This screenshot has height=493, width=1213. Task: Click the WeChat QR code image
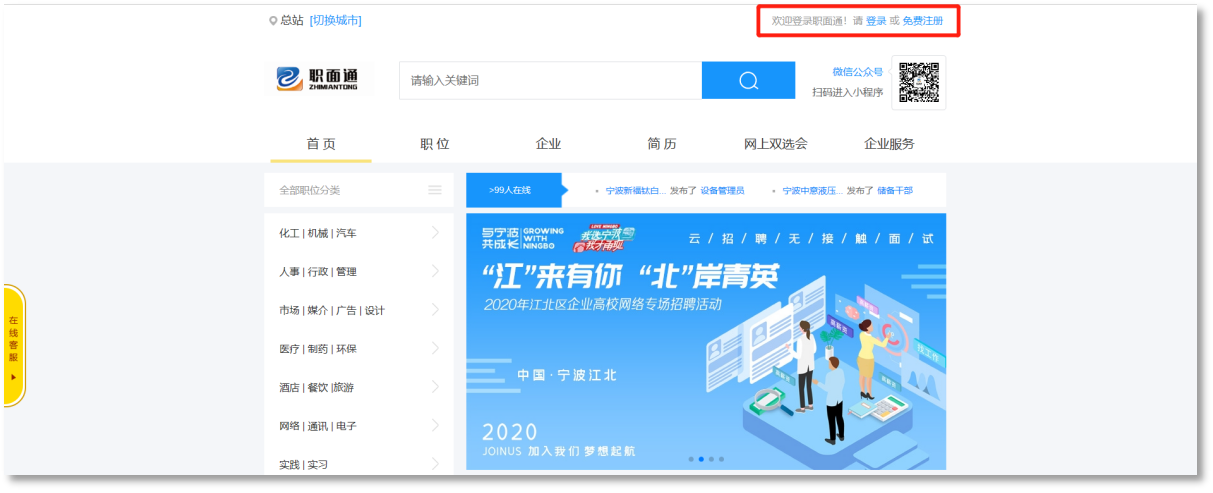(918, 82)
